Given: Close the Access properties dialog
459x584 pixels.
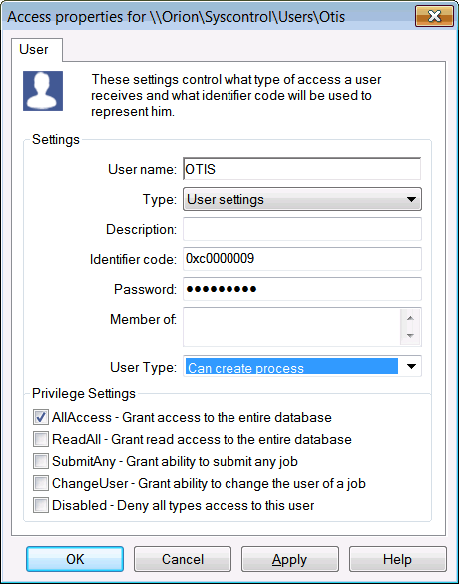Looking at the screenshot, I should tap(434, 16).
